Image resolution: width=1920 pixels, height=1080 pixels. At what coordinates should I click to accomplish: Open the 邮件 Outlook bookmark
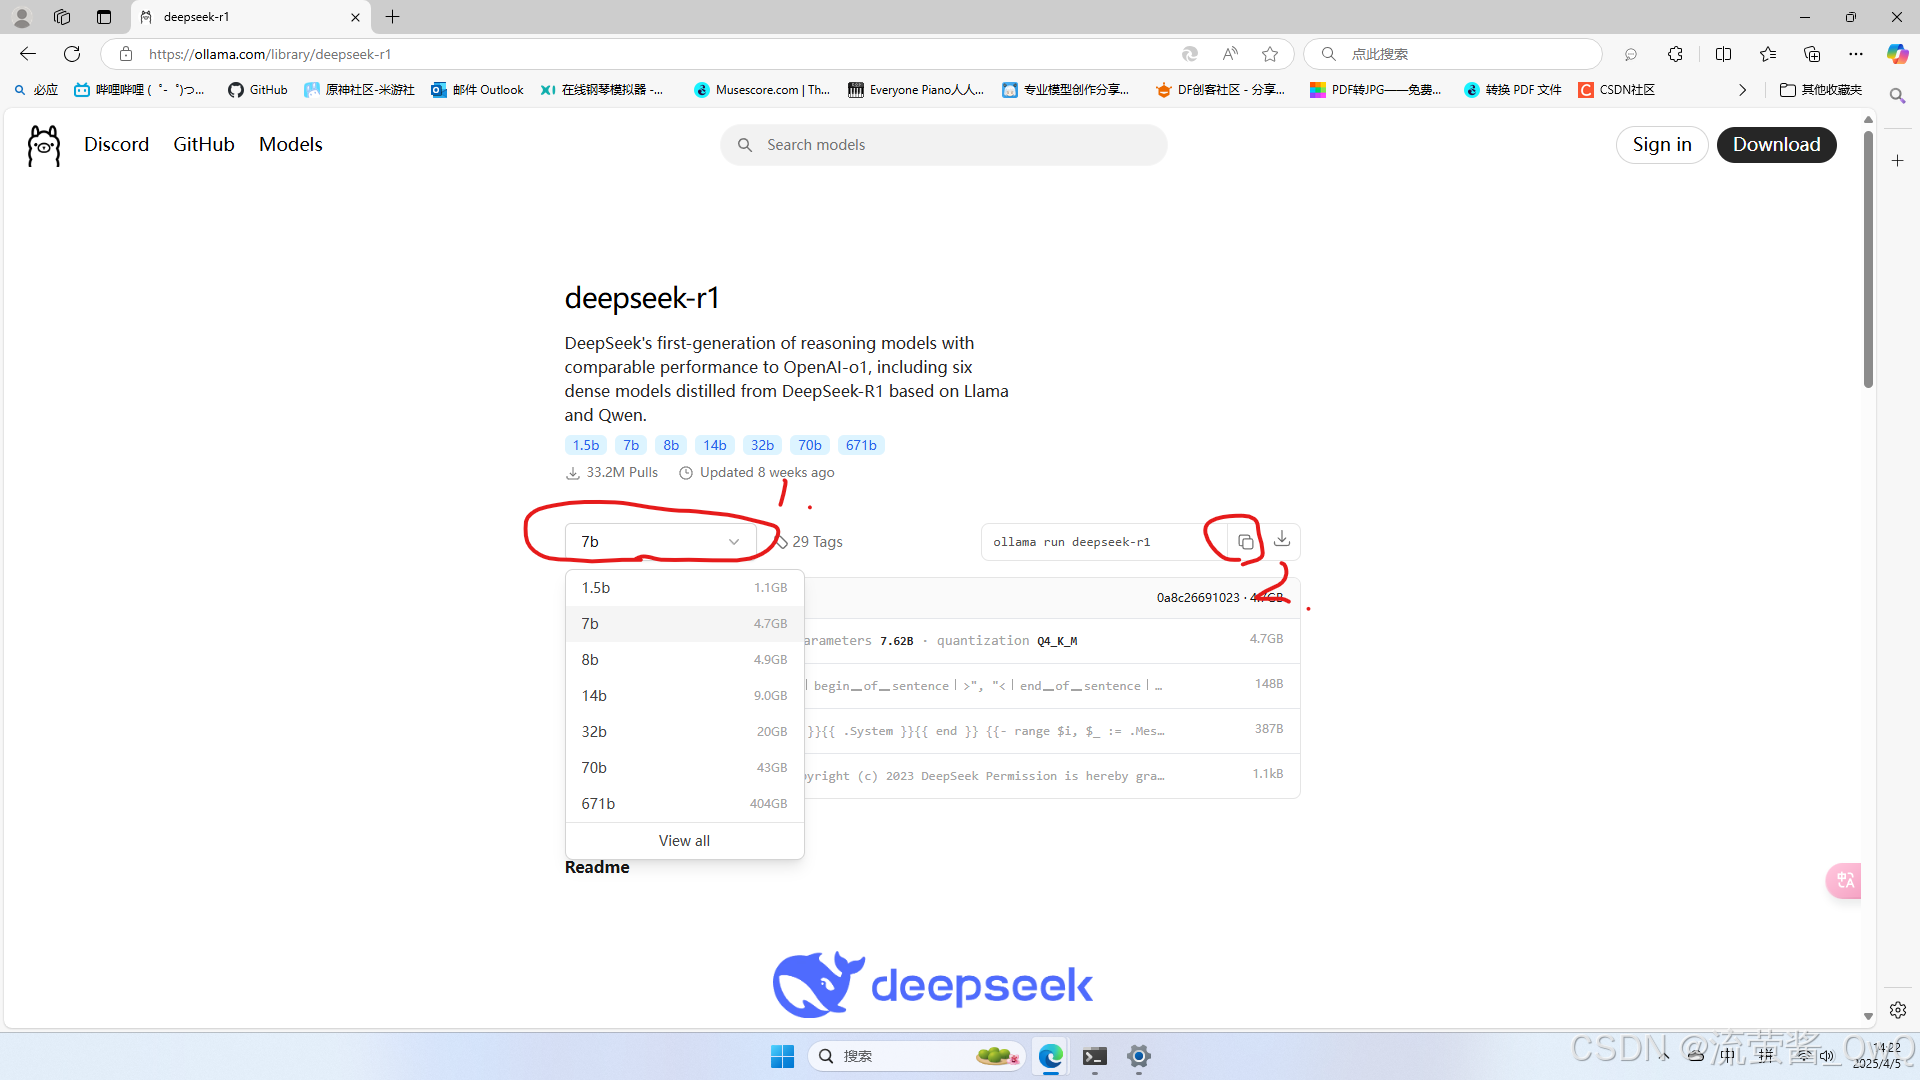[x=477, y=90]
